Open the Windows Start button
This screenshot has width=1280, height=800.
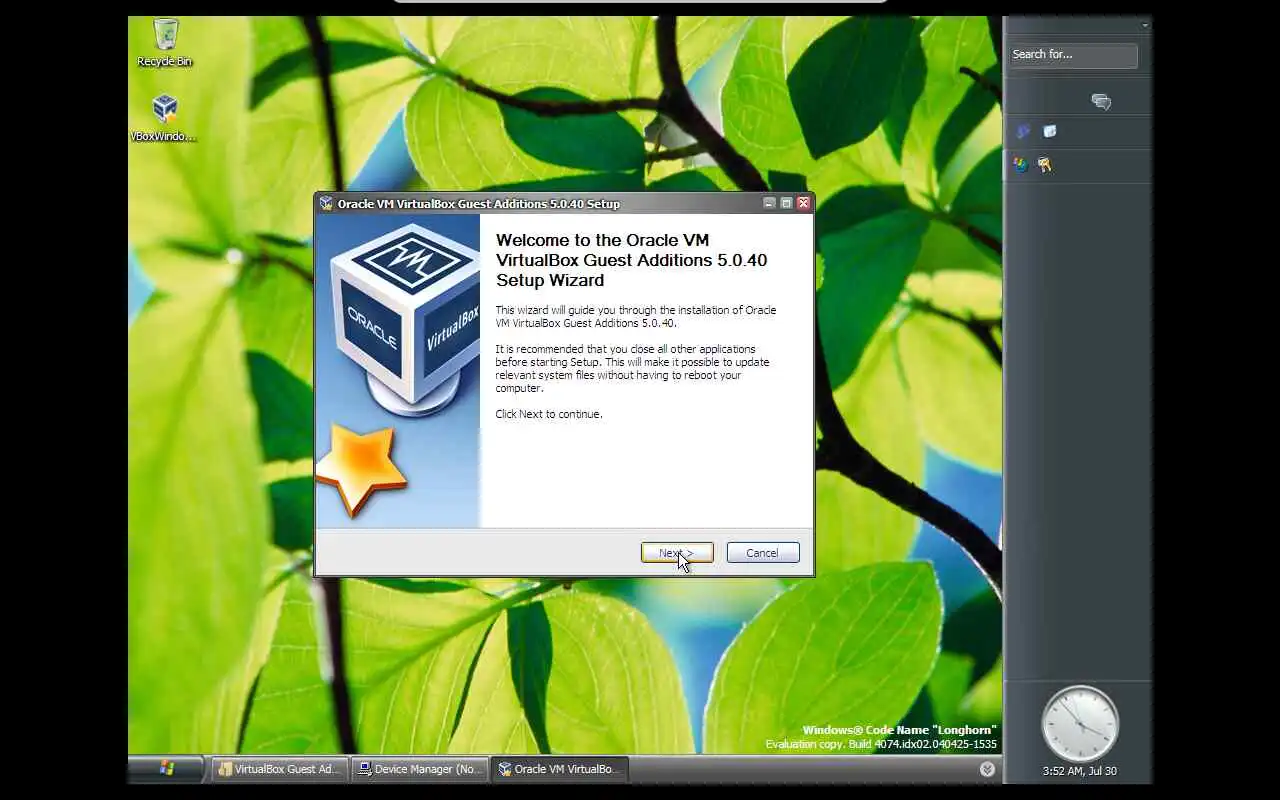[x=166, y=768]
